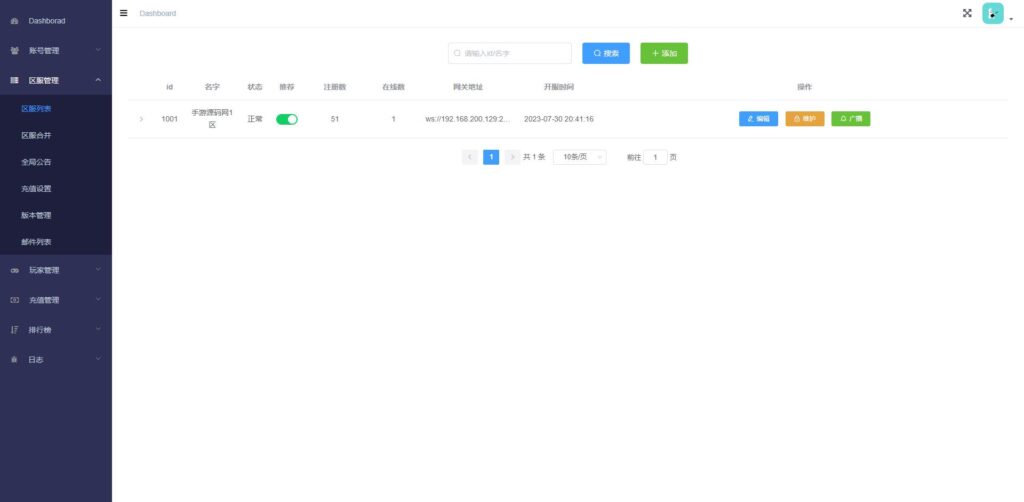Focus the 前往 page jump input

click(655, 157)
